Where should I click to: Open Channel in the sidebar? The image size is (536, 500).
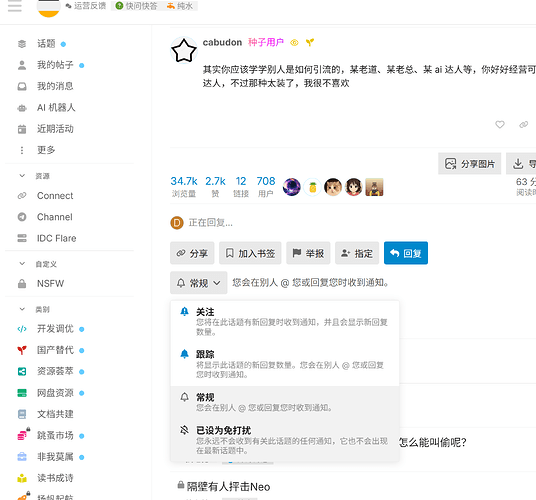(55, 217)
